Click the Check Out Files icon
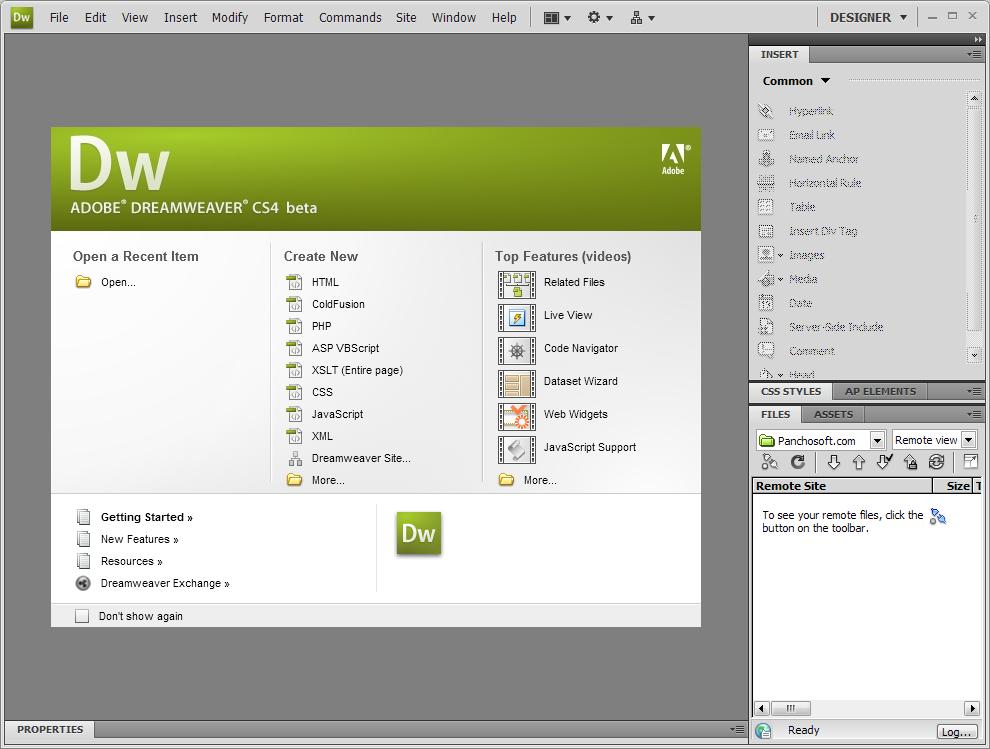990x749 pixels. (885, 462)
